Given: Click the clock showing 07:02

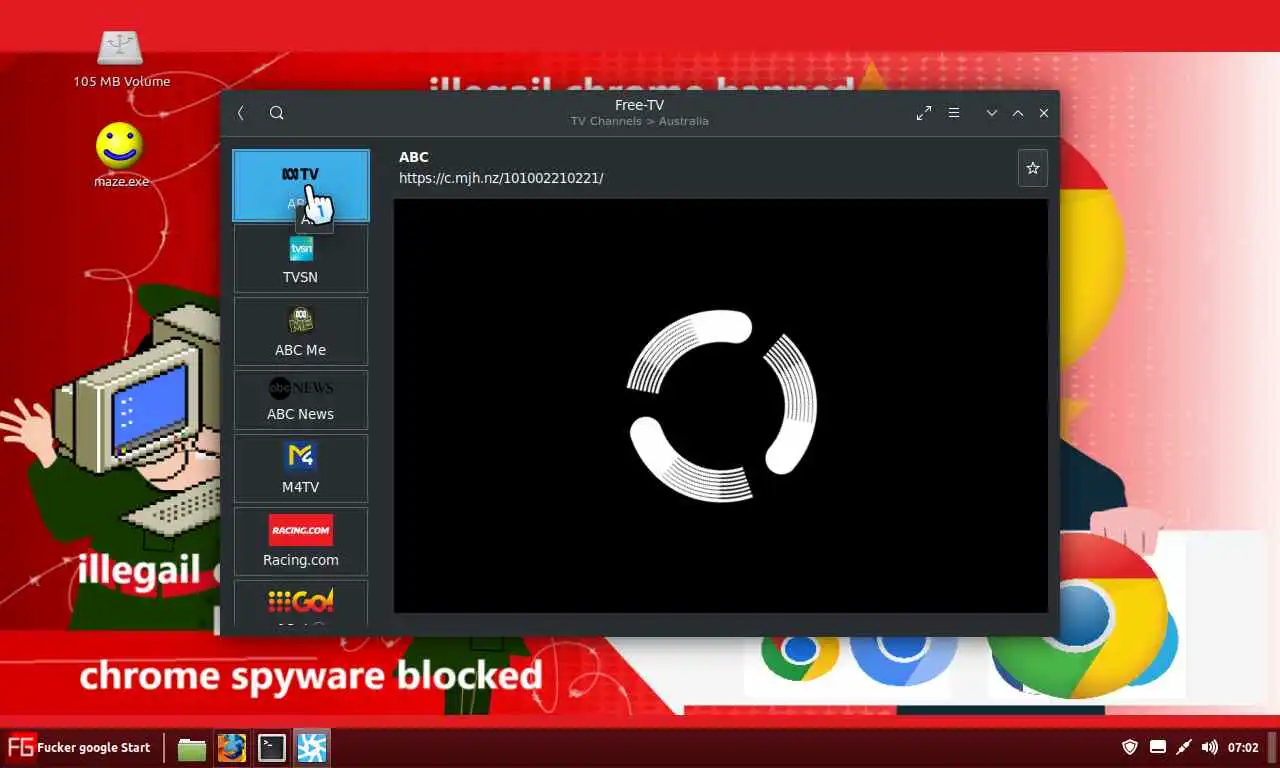Looking at the screenshot, I should click(1243, 747).
